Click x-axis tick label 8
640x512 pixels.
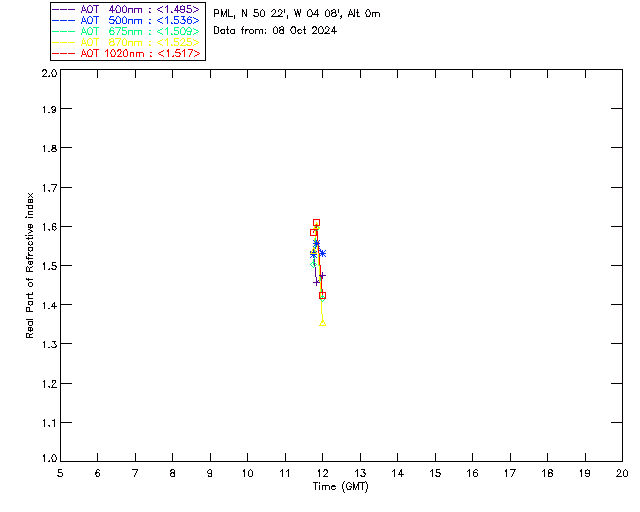(173, 473)
